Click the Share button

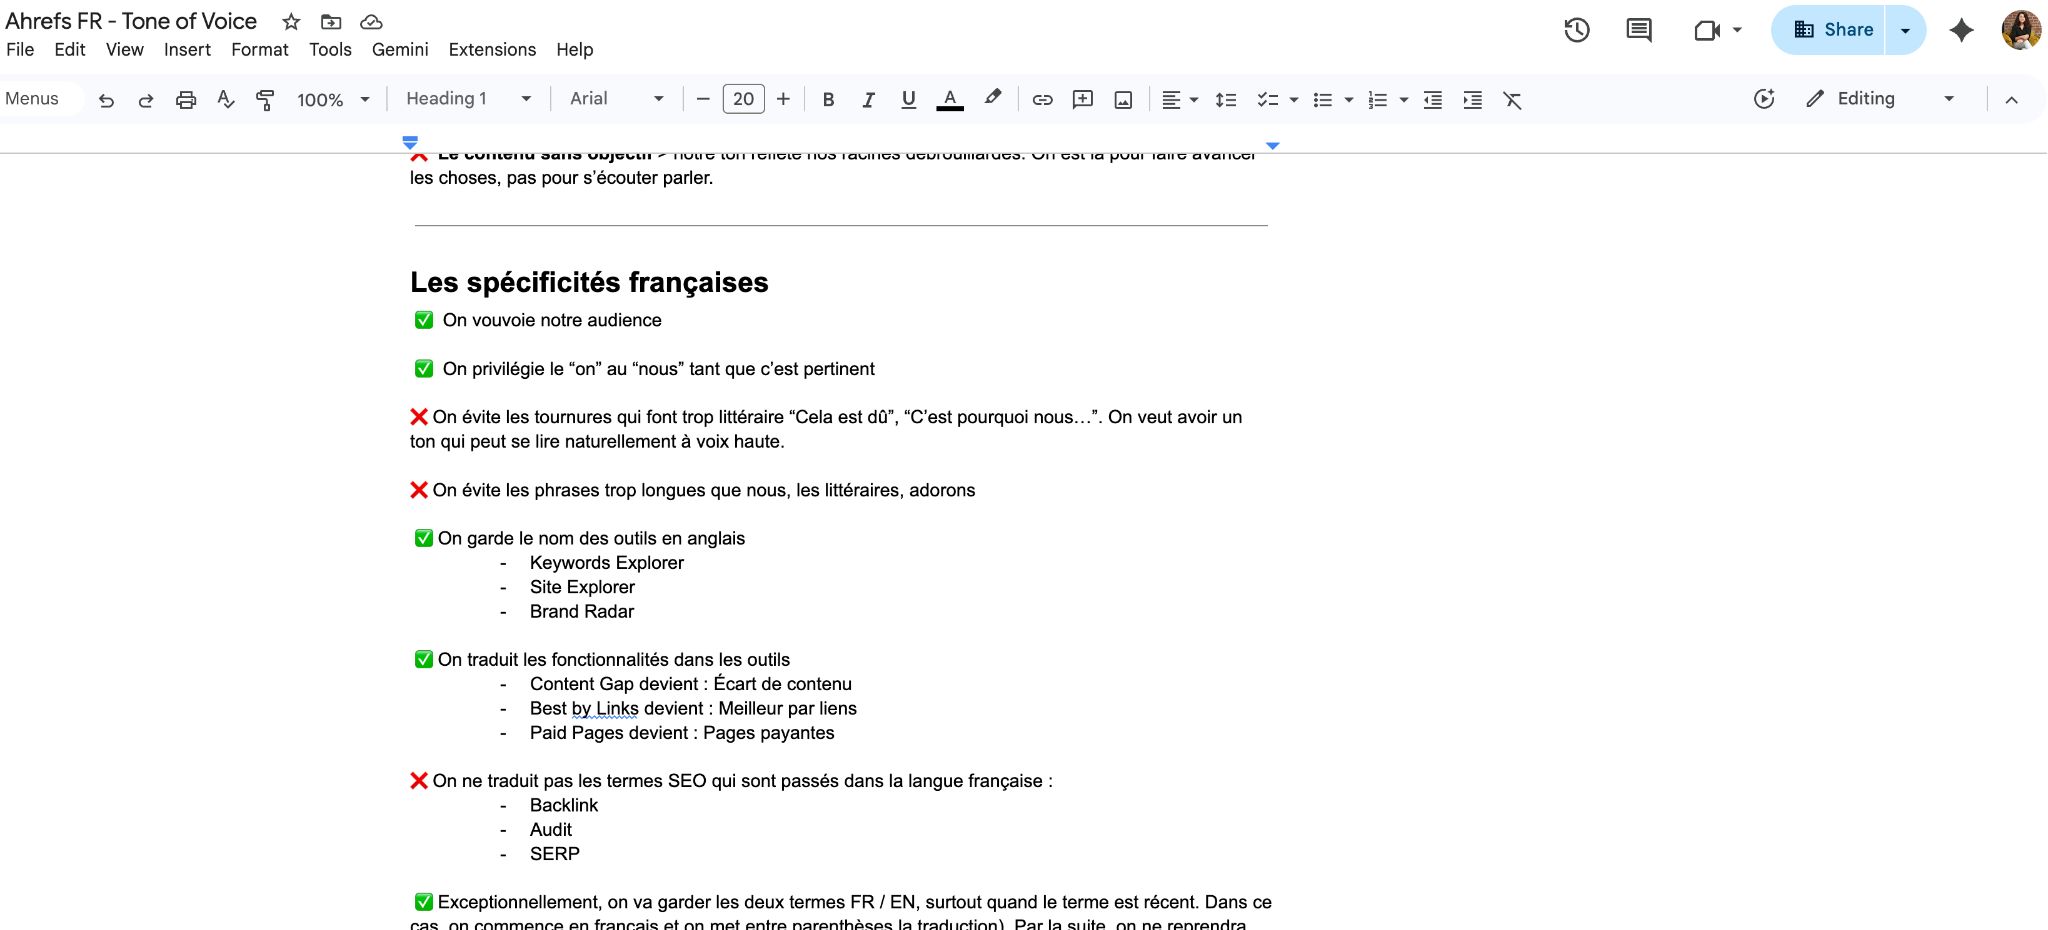pyautogui.click(x=1829, y=30)
